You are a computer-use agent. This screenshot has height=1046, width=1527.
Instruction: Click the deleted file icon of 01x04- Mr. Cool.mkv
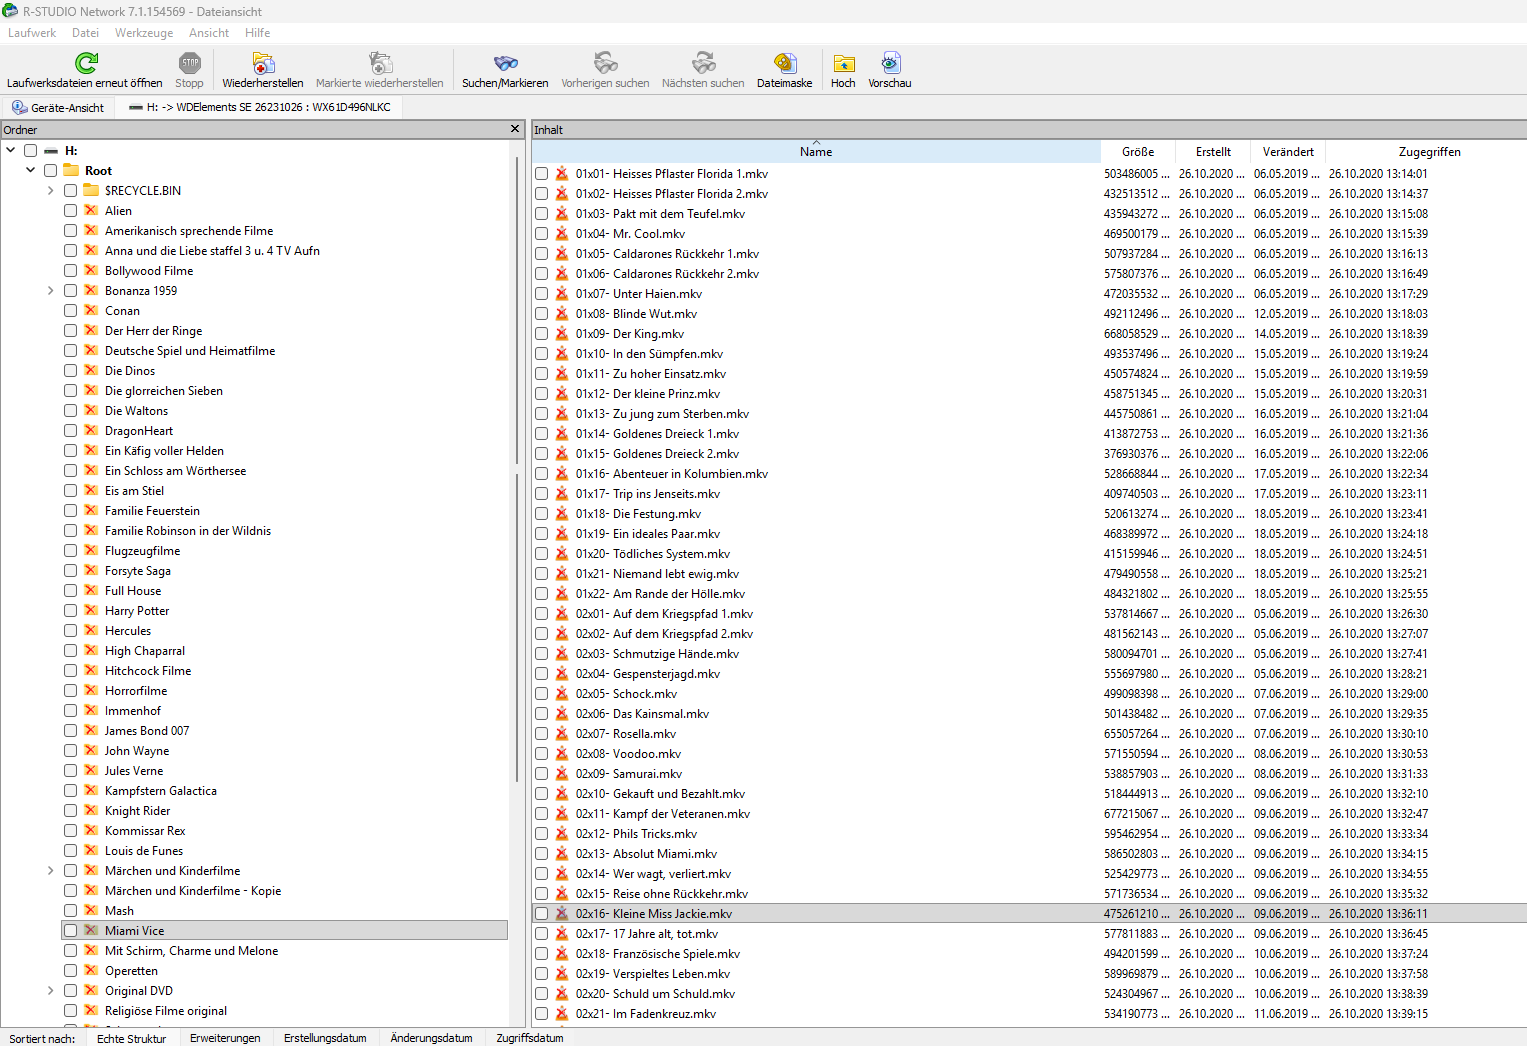pyautogui.click(x=562, y=233)
